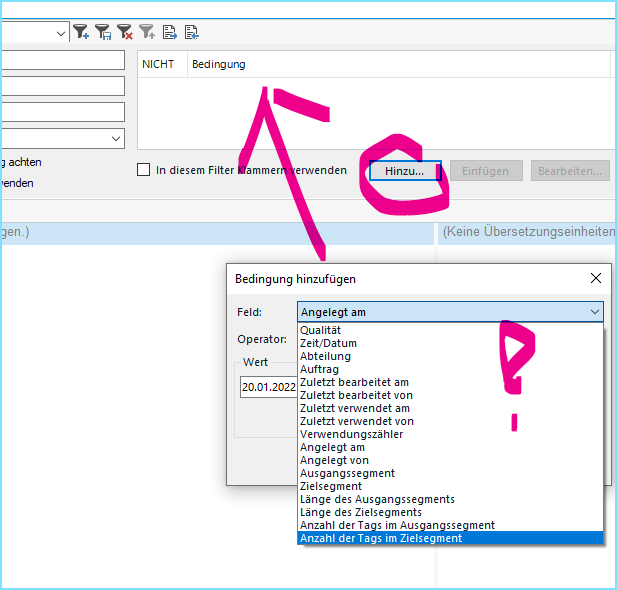The image size is (617, 590).
Task: Expand the combo box above 'achten' label
Action: (115, 139)
